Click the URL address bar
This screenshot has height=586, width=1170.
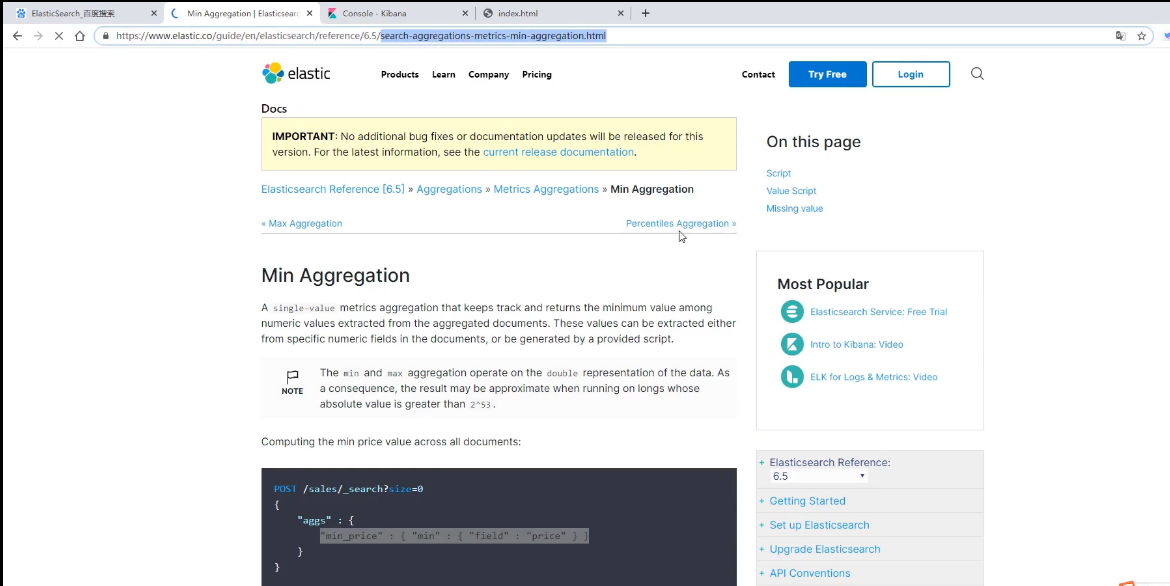coord(600,36)
